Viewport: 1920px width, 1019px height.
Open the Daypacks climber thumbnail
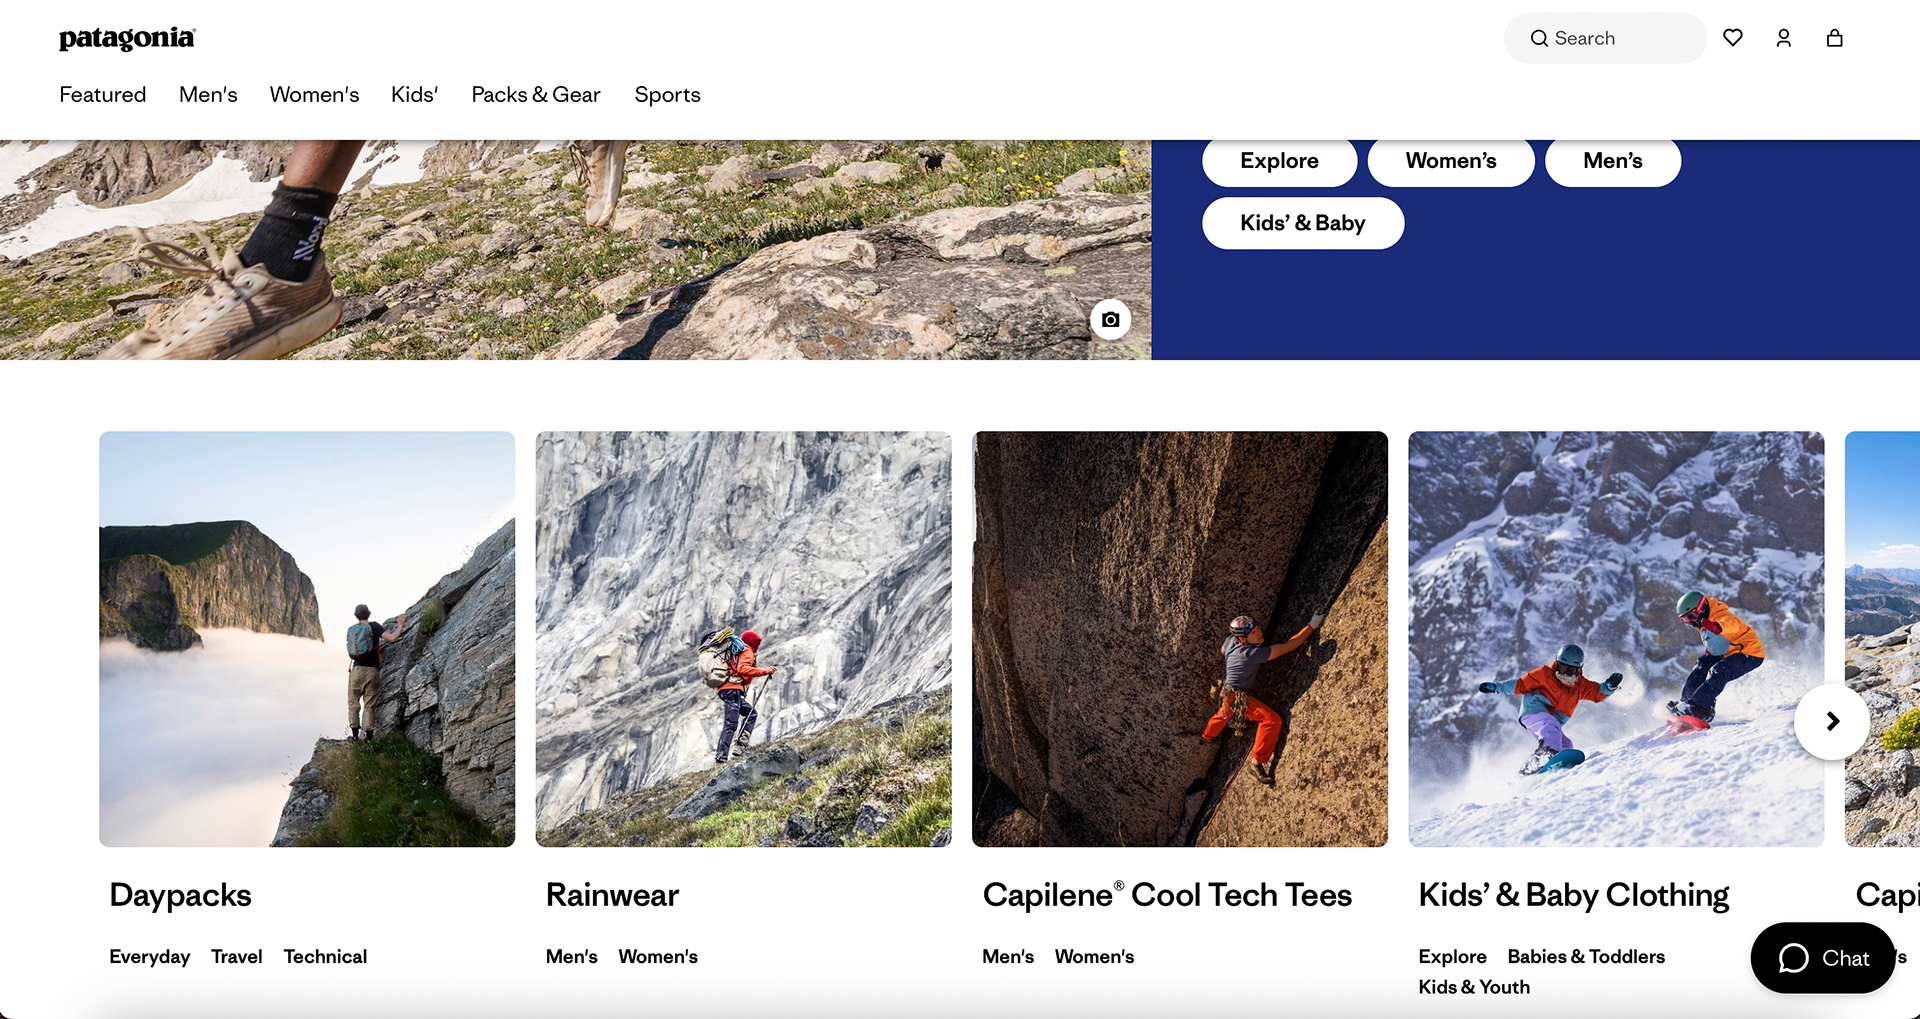[307, 639]
